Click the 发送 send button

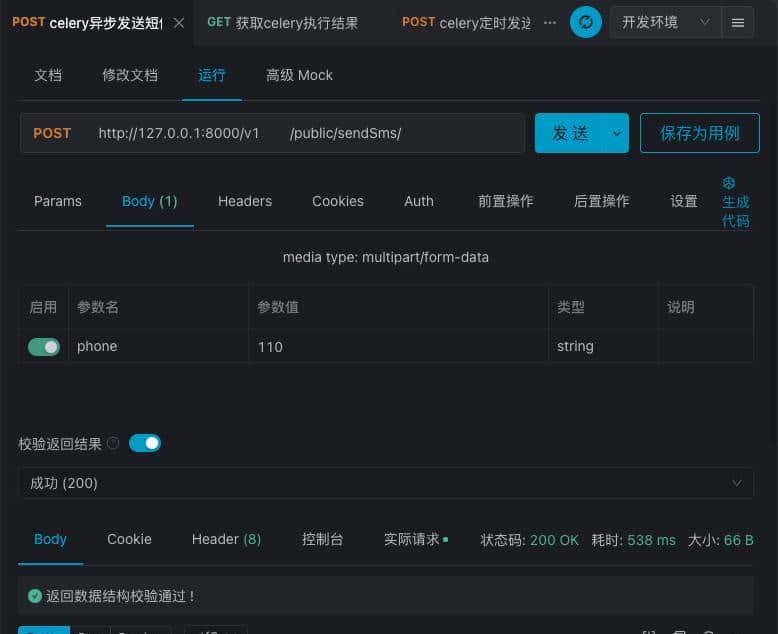[570, 133]
